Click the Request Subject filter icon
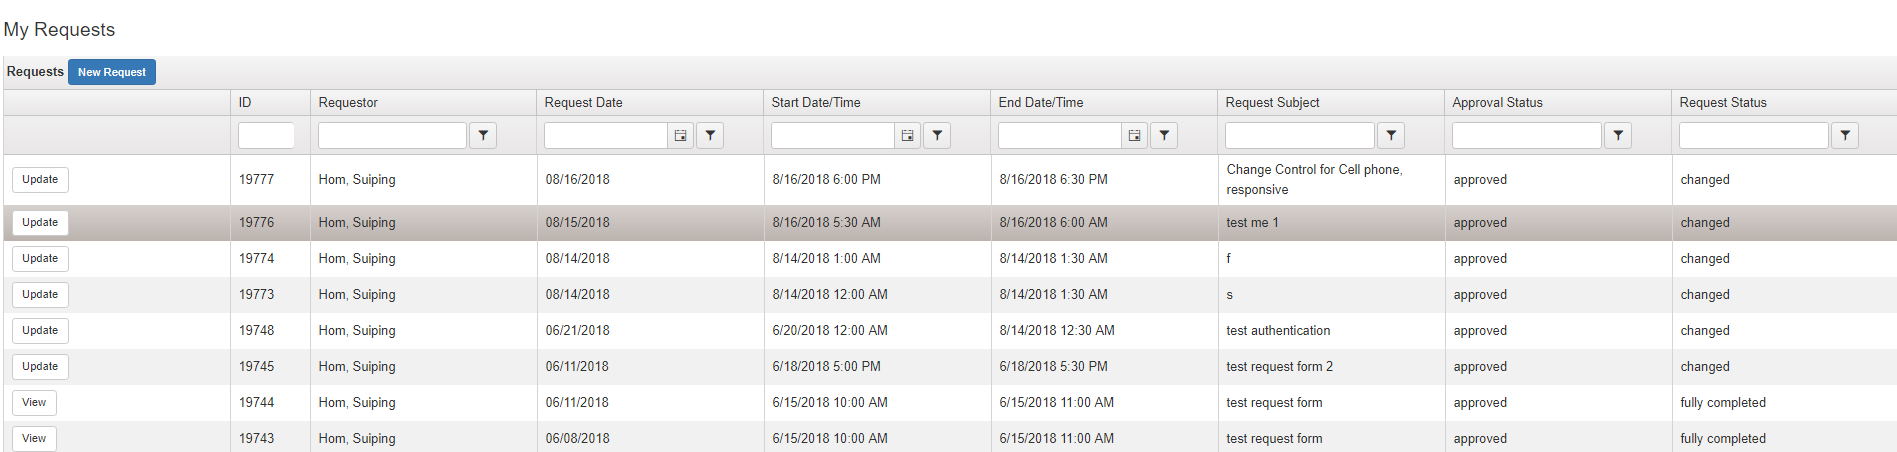 click(x=1391, y=136)
